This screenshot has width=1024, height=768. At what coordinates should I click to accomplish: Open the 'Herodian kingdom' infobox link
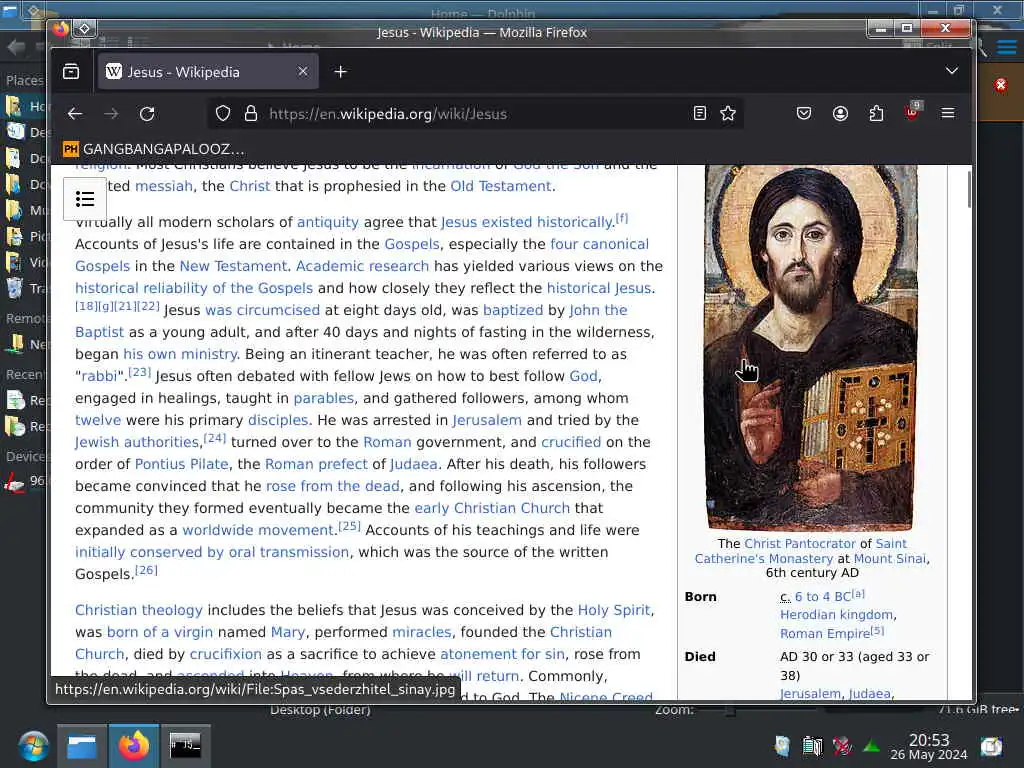[836, 615]
